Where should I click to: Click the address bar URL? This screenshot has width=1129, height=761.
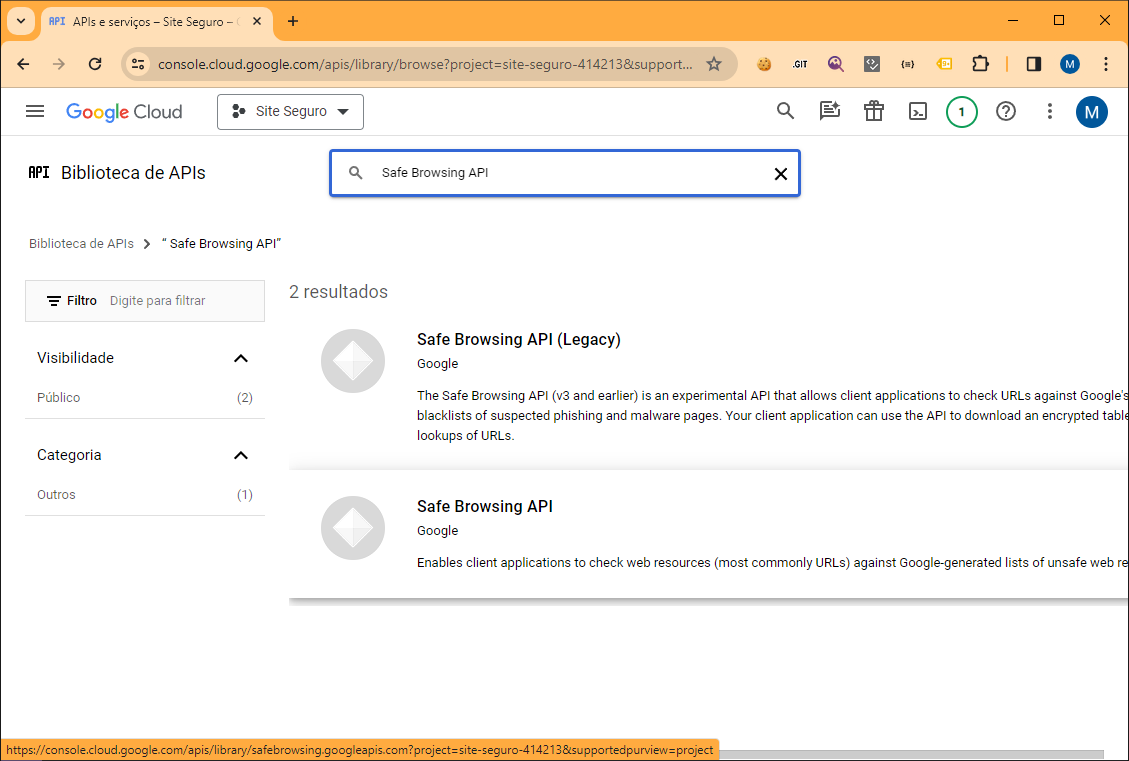point(425,64)
